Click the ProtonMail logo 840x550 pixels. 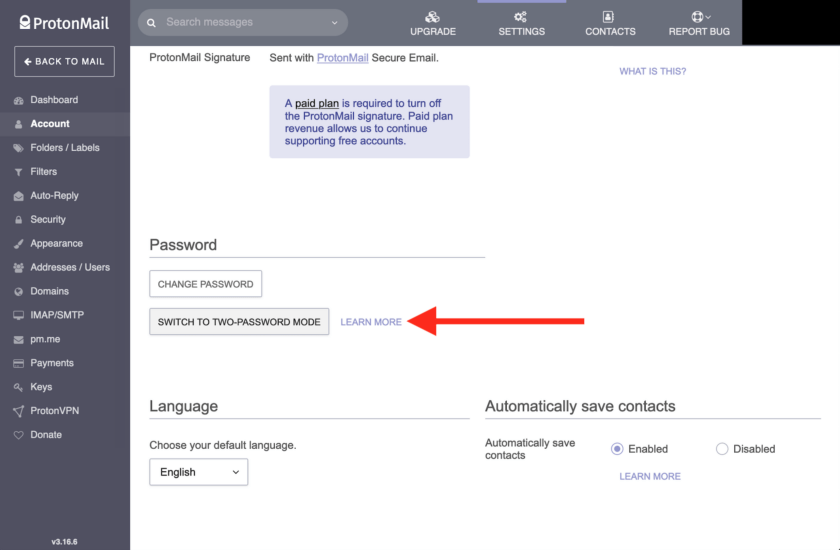point(64,23)
